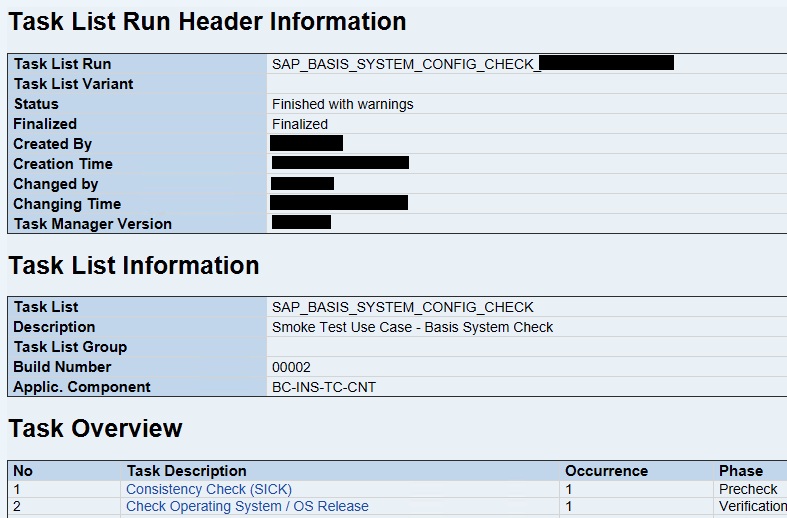Viewport: 787px width, 518px height.
Task: Select the Changed by label
Action: (56, 184)
